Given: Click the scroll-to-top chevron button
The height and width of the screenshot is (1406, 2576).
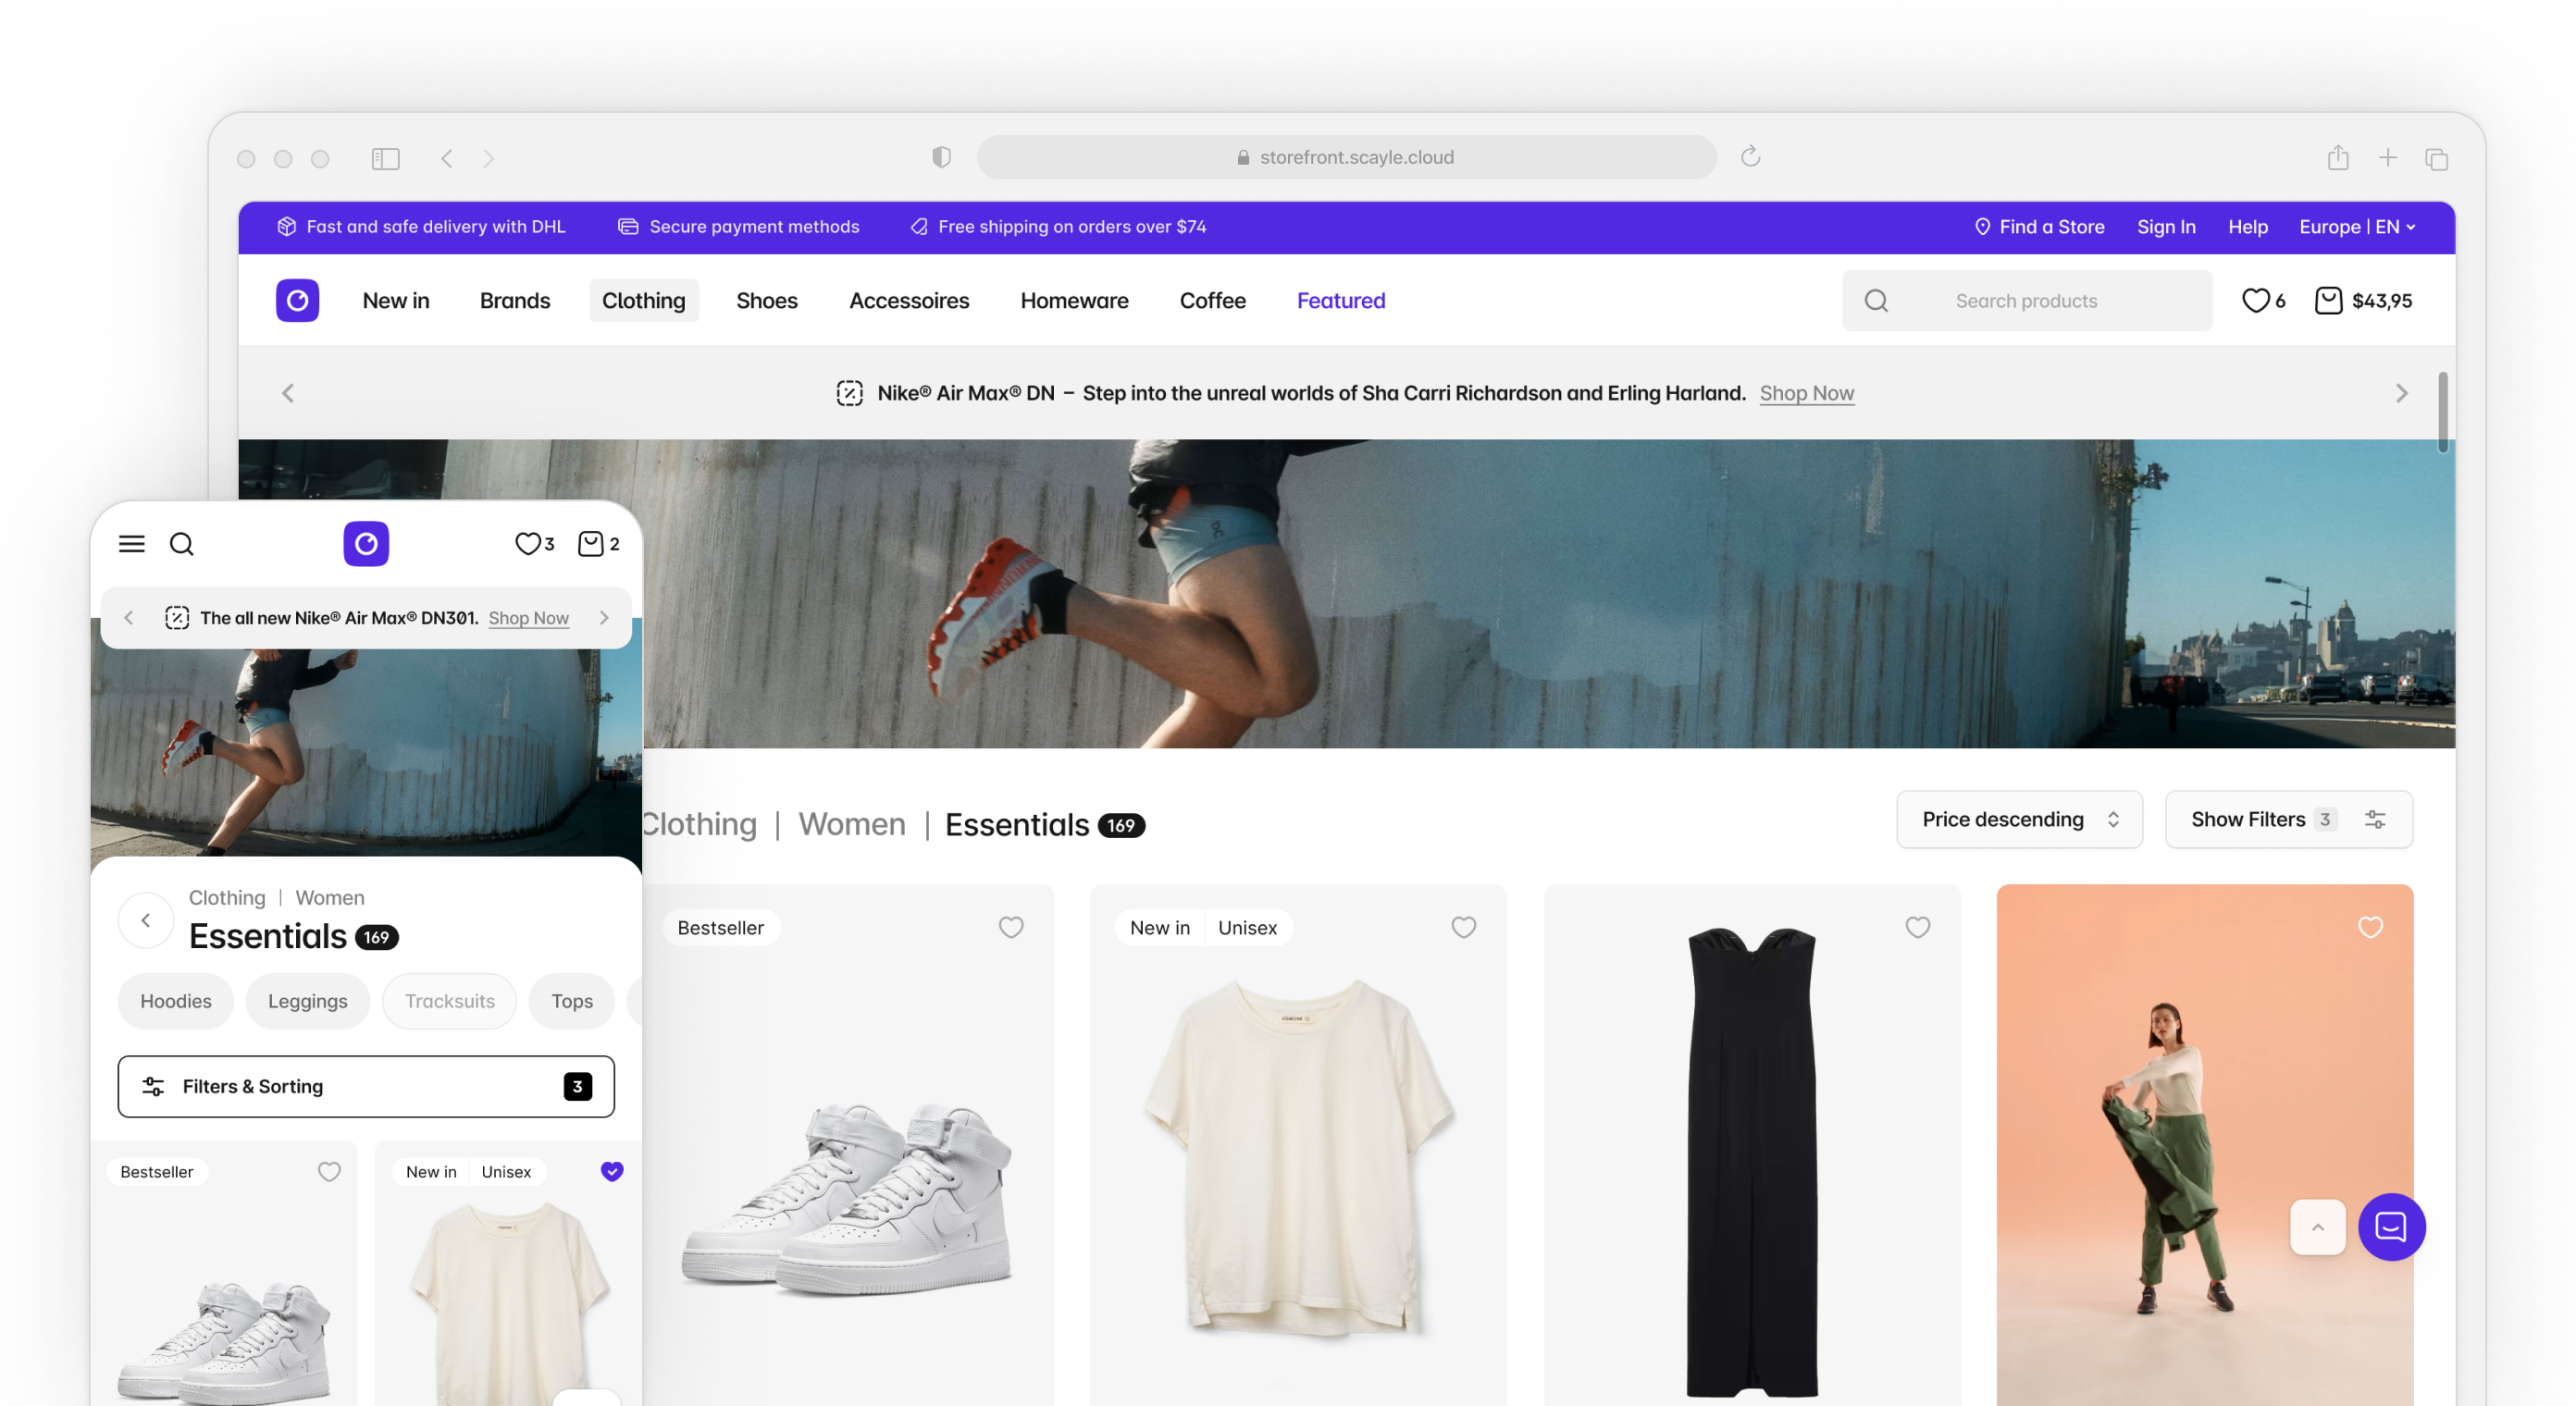Looking at the screenshot, I should (x=2317, y=1227).
